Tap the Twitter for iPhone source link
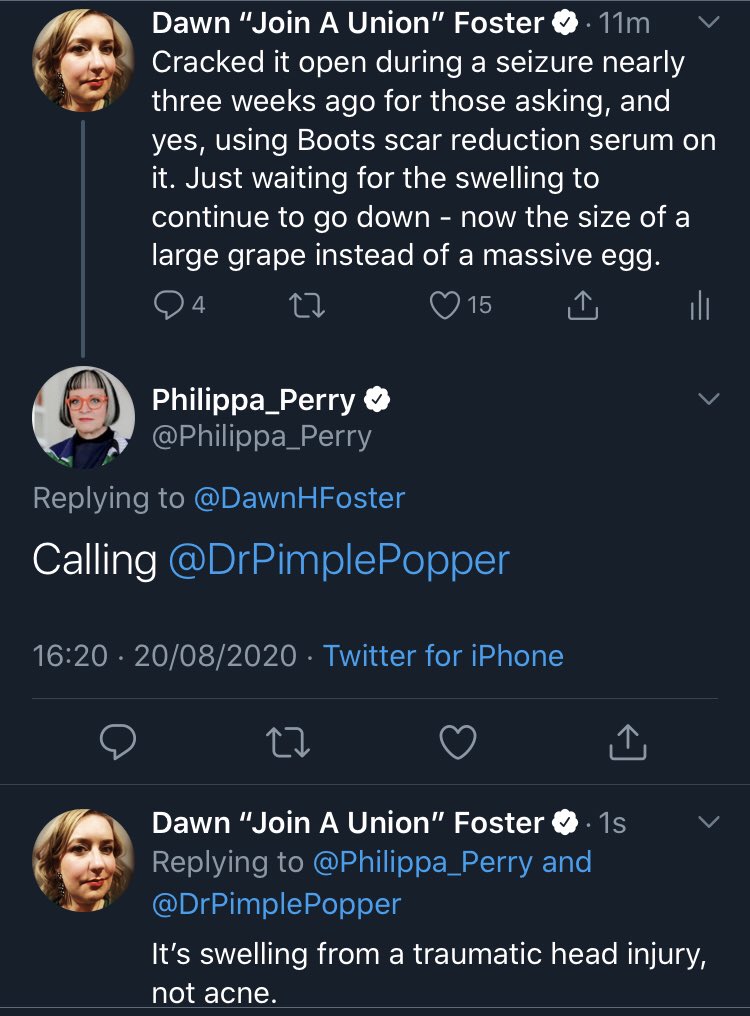Viewport: 750px width, 1016px height. (443, 656)
